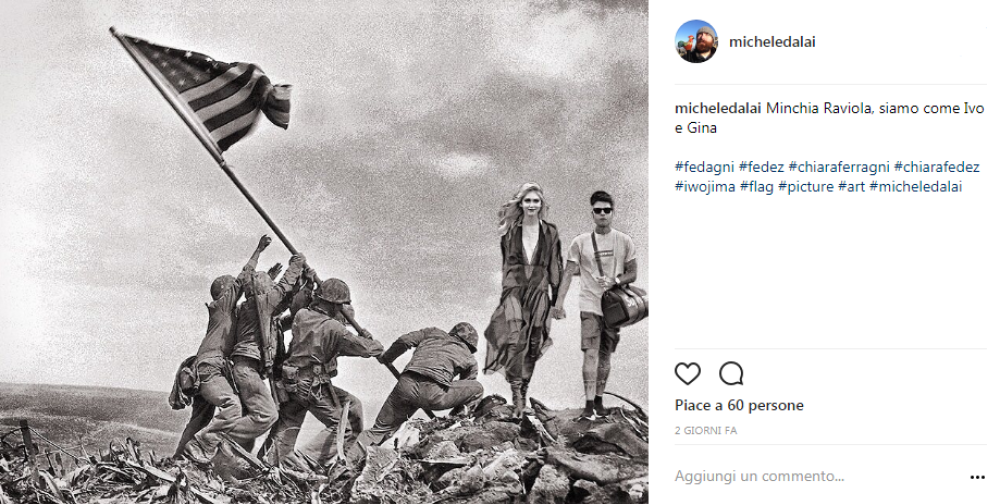This screenshot has width=1000, height=504.
Task: View the 'Piace a 60 persone' likes list
Action: [739, 405]
